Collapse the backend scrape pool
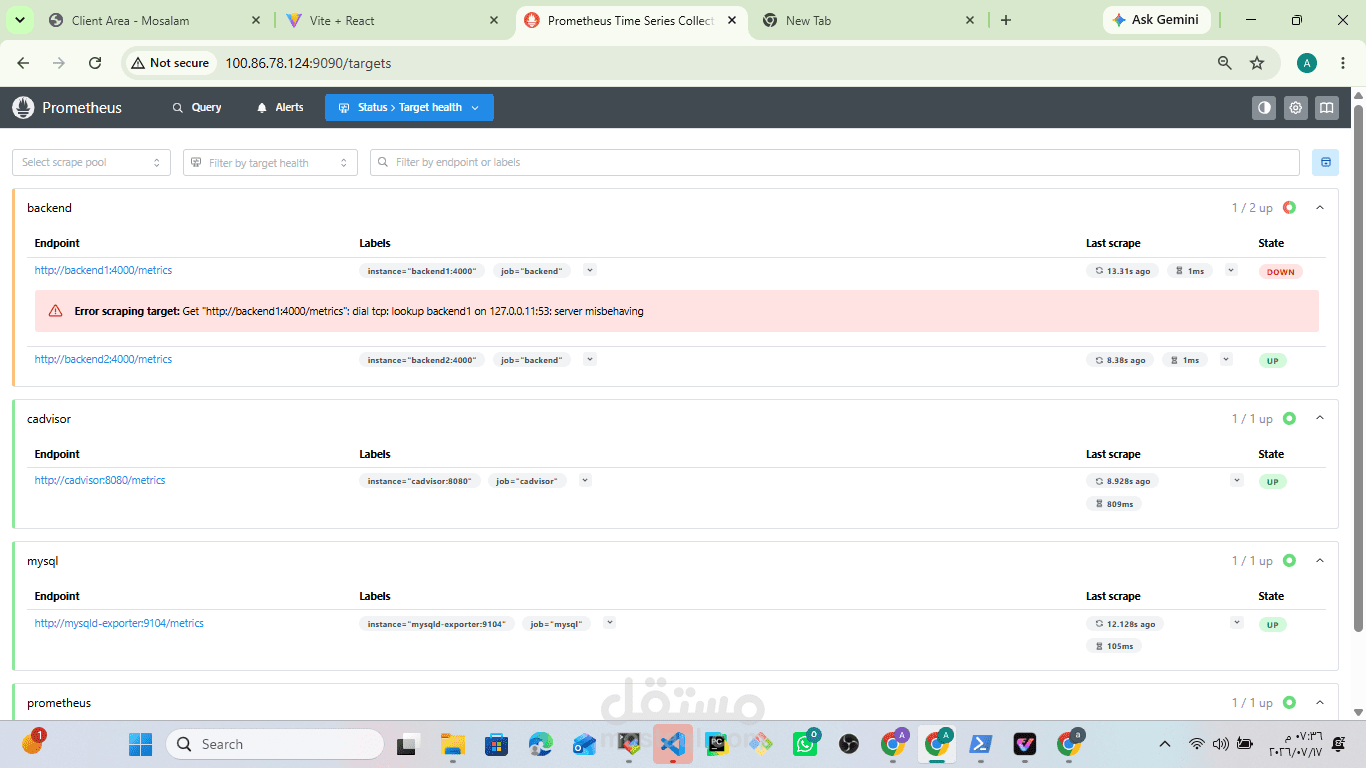The image size is (1366, 768). click(1320, 208)
